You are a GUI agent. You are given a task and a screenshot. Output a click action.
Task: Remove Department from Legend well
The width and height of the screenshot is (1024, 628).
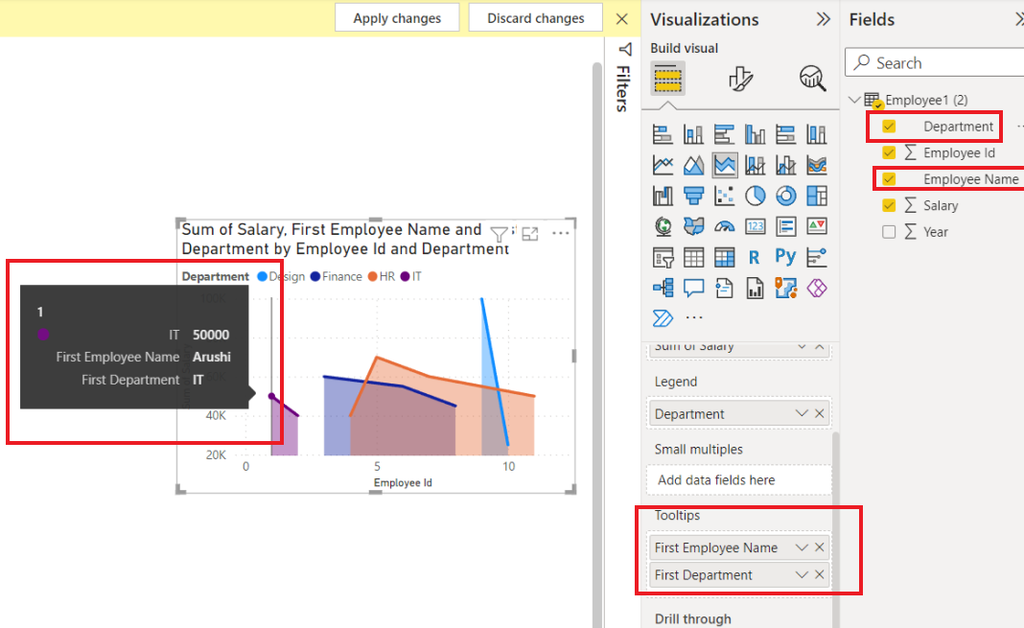point(820,413)
